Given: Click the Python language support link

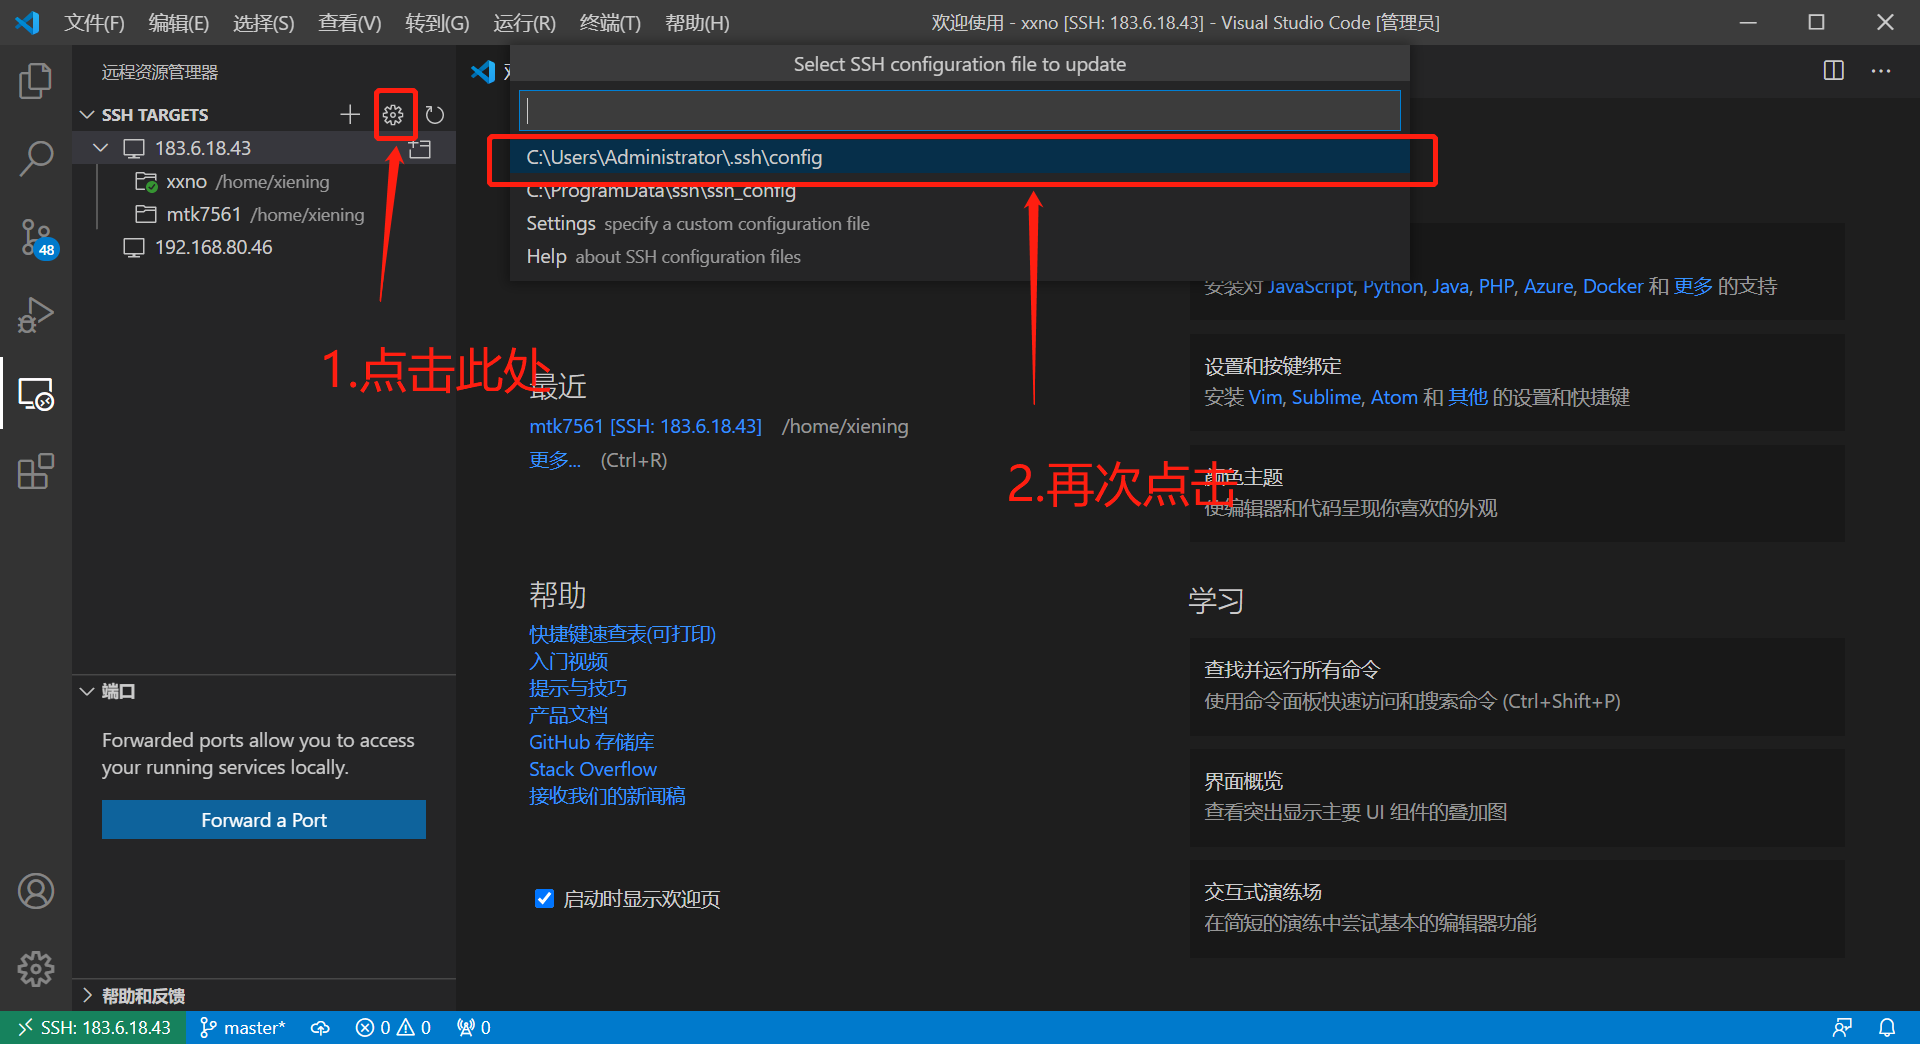Looking at the screenshot, I should click(x=1392, y=286).
